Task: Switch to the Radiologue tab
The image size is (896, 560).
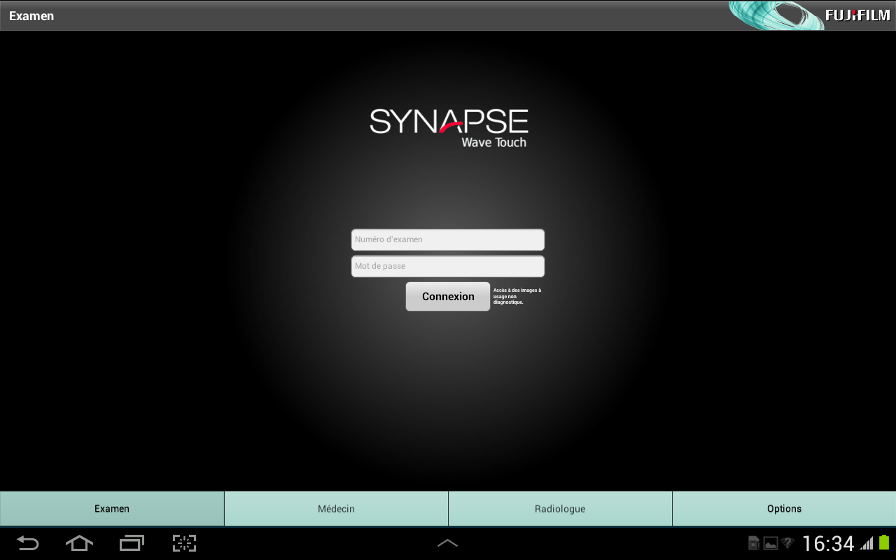Action: pos(560,509)
